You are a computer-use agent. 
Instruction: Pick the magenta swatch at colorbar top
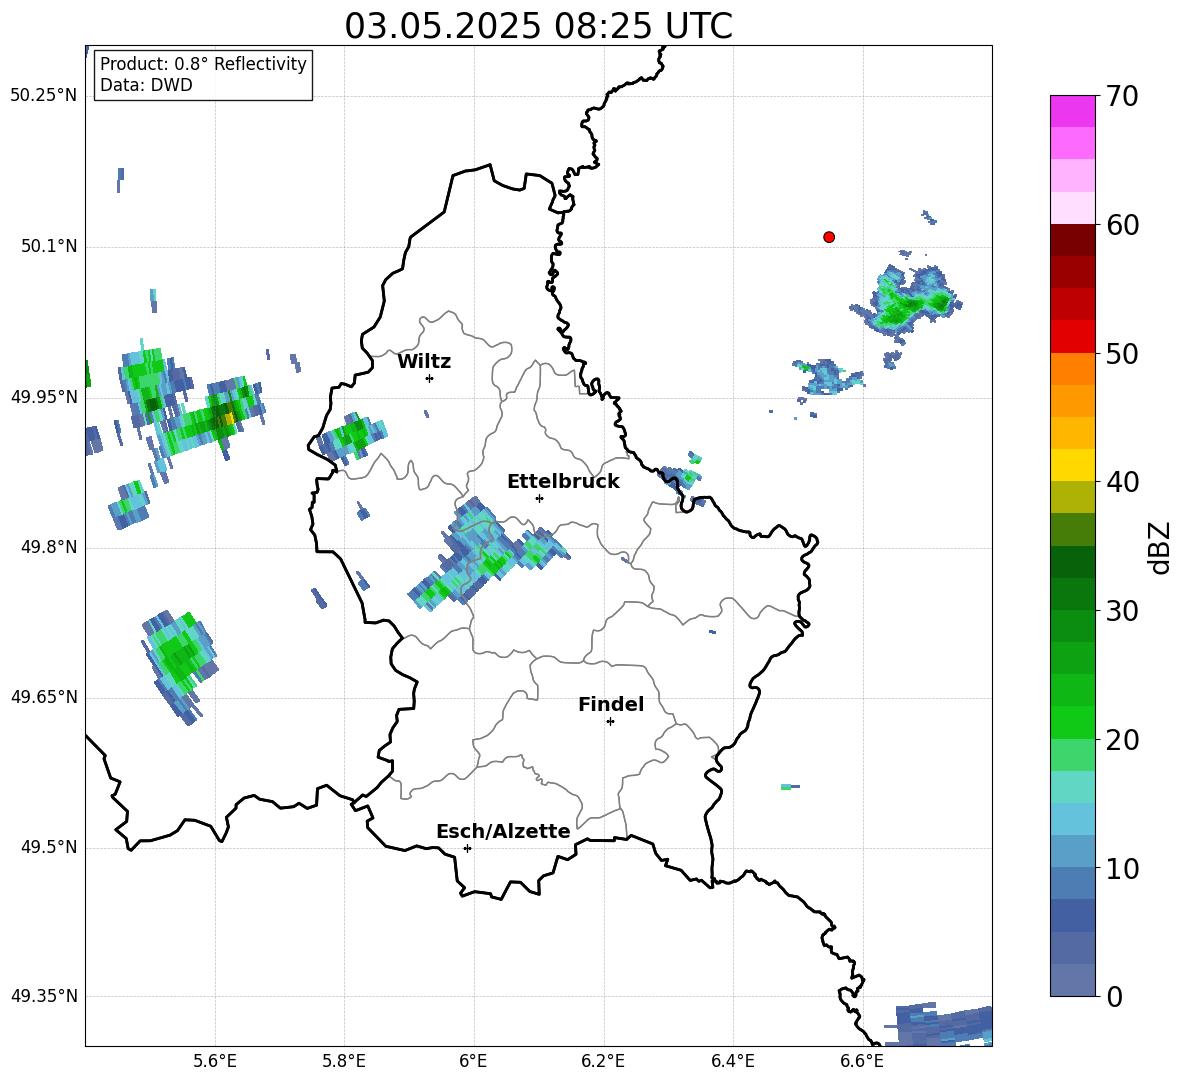1072,112
